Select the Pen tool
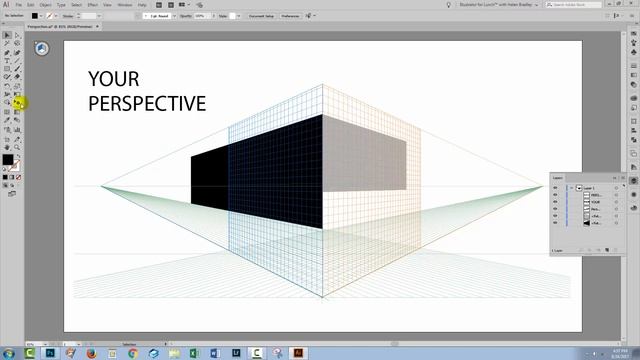The image size is (640, 360). (x=7, y=53)
